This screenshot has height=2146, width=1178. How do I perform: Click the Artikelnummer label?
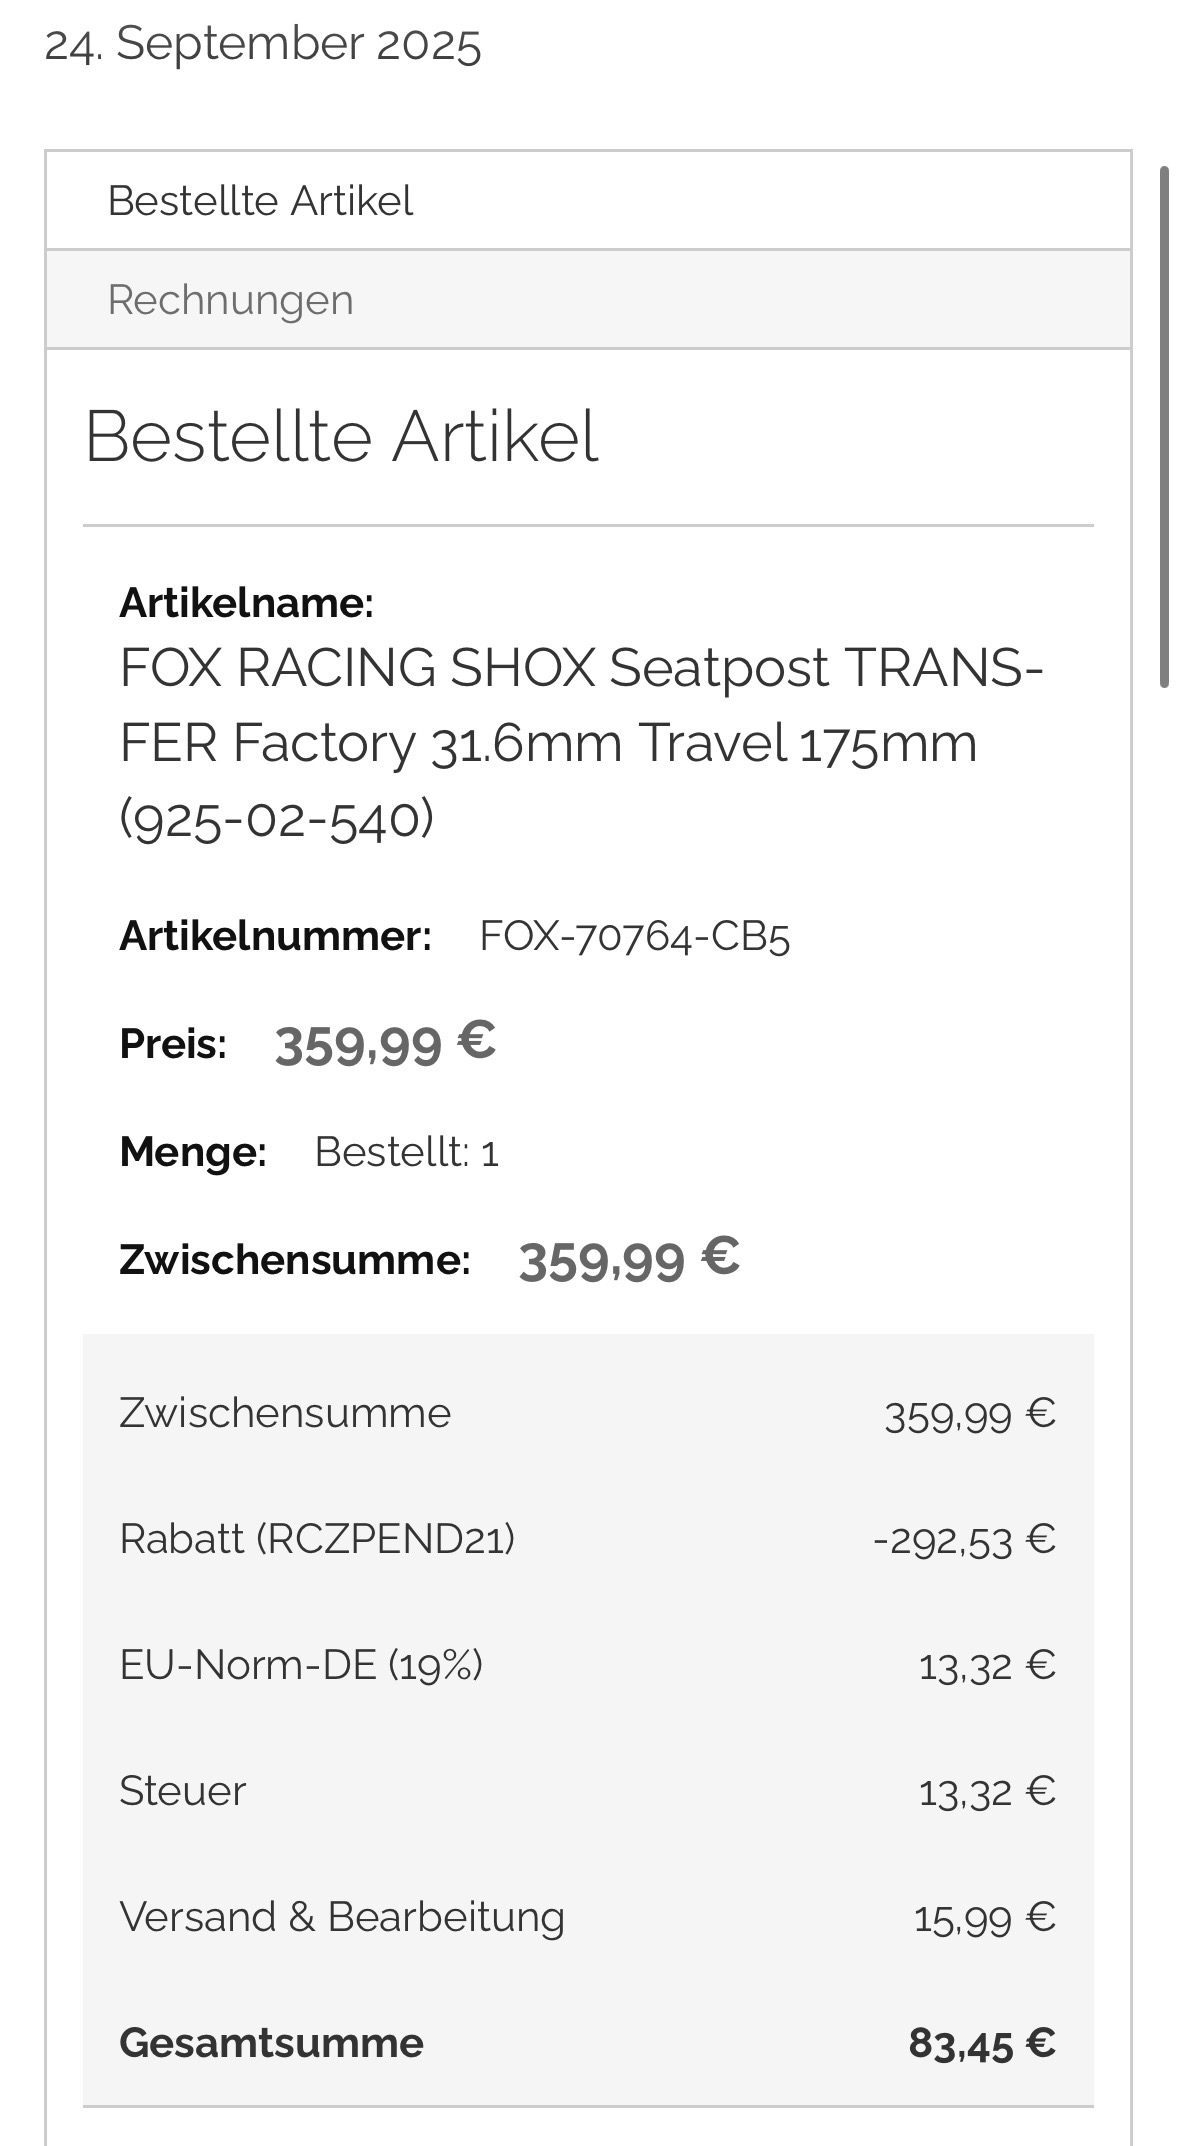[275, 937]
